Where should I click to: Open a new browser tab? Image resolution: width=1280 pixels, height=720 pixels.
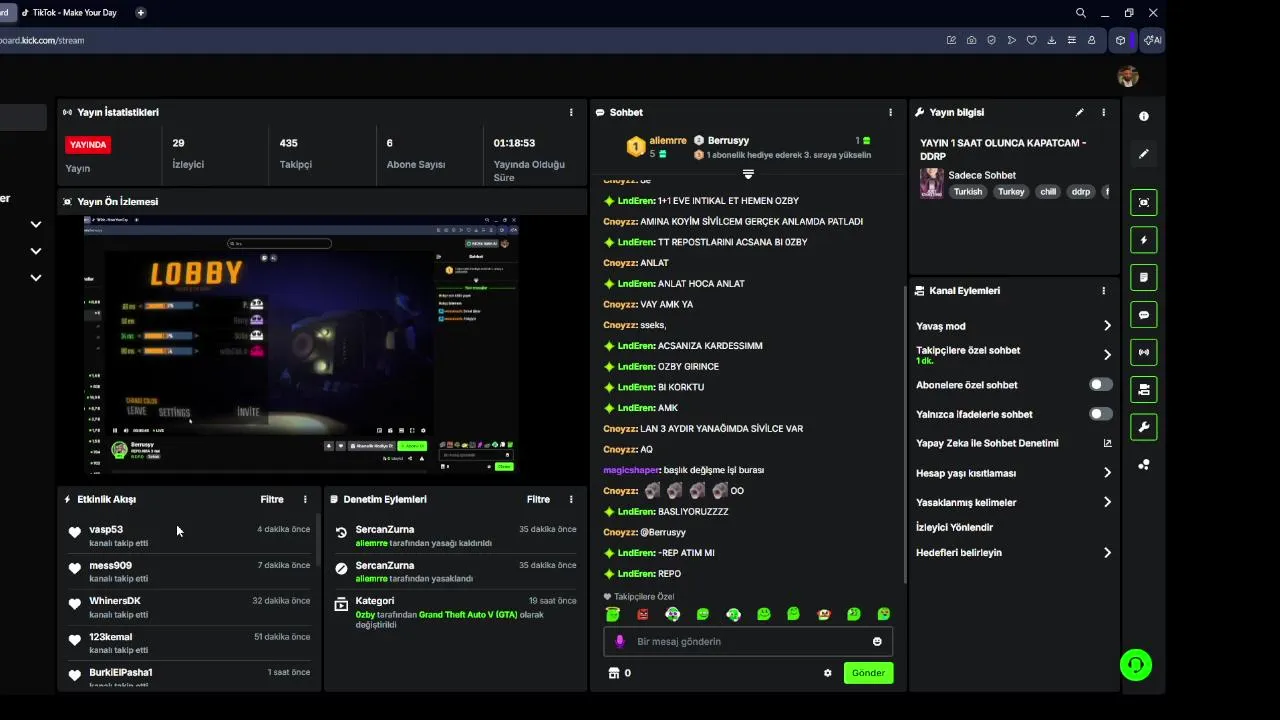click(140, 13)
